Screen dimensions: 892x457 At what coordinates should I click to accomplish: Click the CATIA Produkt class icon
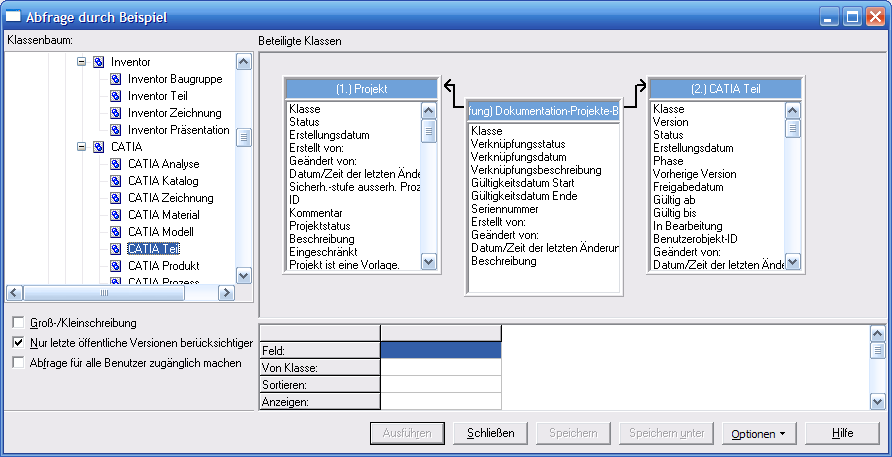[115, 266]
